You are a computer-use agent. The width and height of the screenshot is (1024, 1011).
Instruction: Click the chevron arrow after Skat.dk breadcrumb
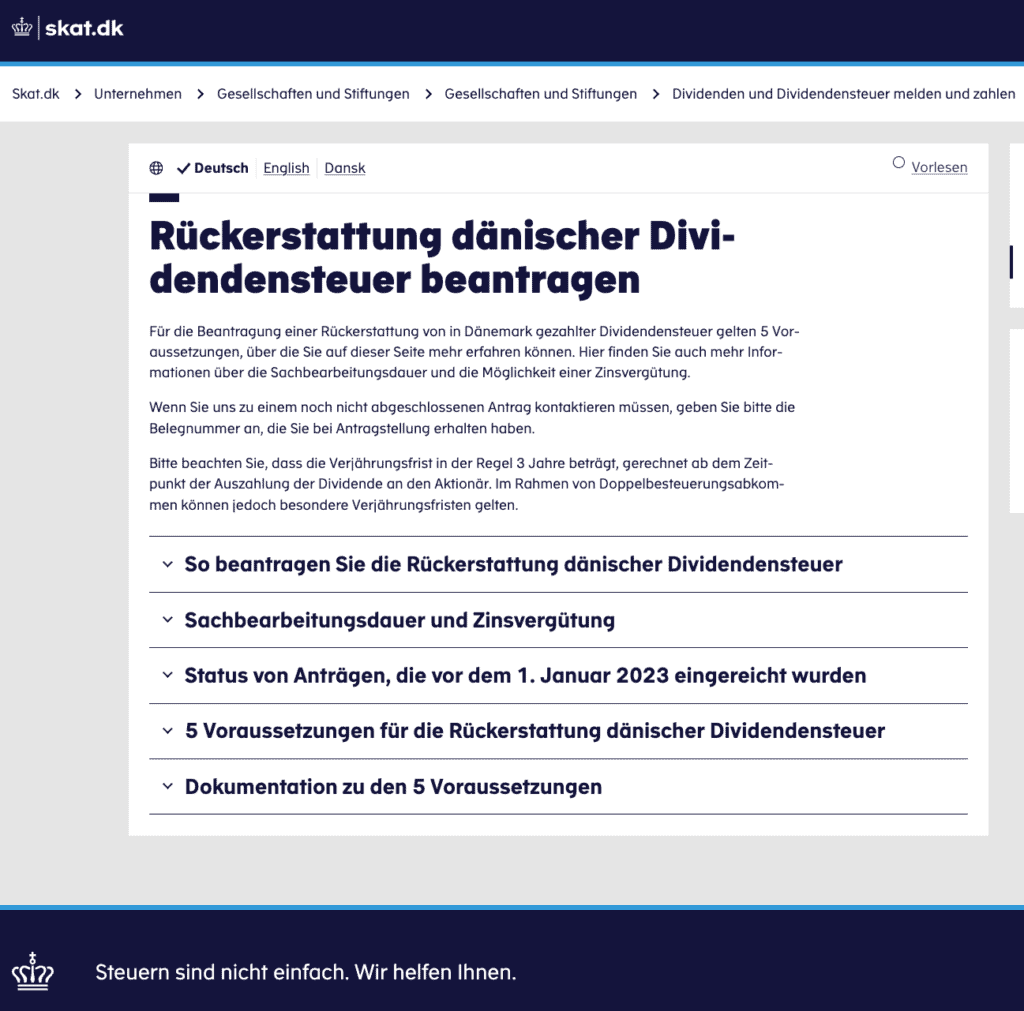[77, 94]
